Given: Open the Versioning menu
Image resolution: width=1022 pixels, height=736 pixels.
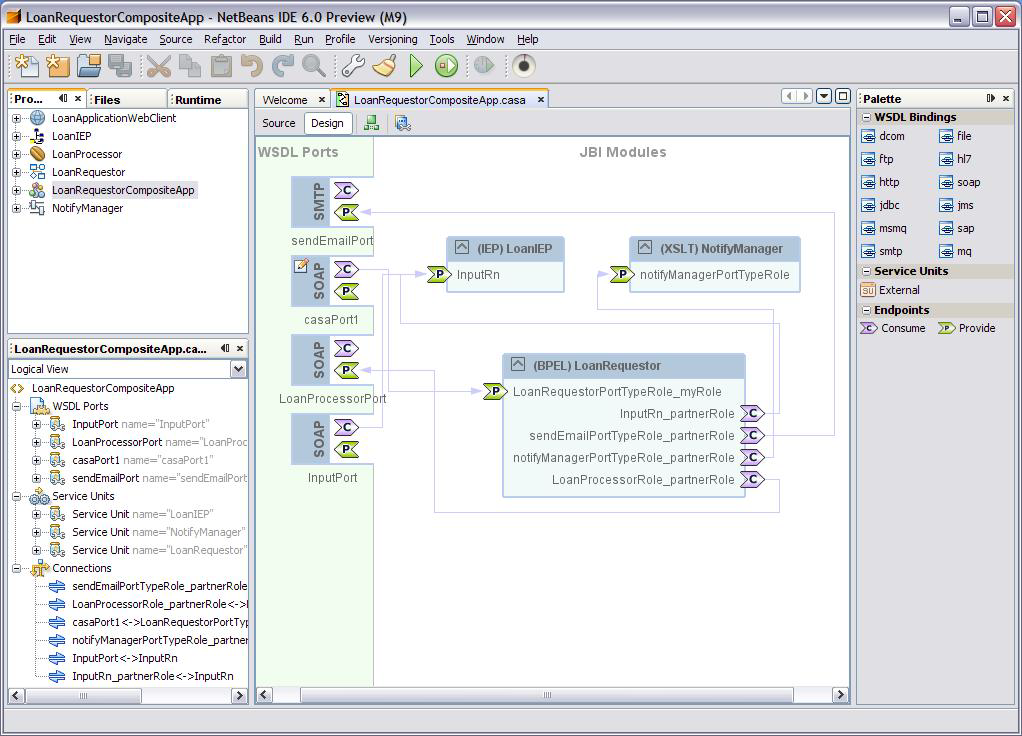Looking at the screenshot, I should 392,39.
